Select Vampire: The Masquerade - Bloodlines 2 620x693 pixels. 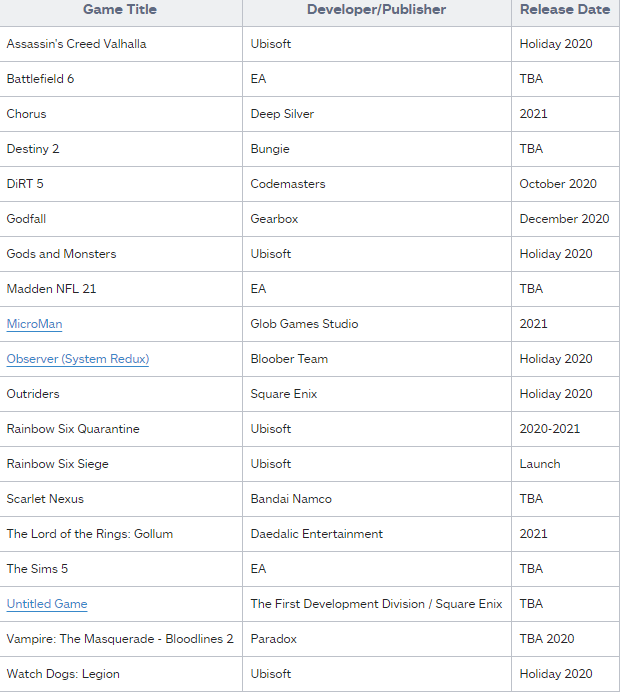point(120,639)
